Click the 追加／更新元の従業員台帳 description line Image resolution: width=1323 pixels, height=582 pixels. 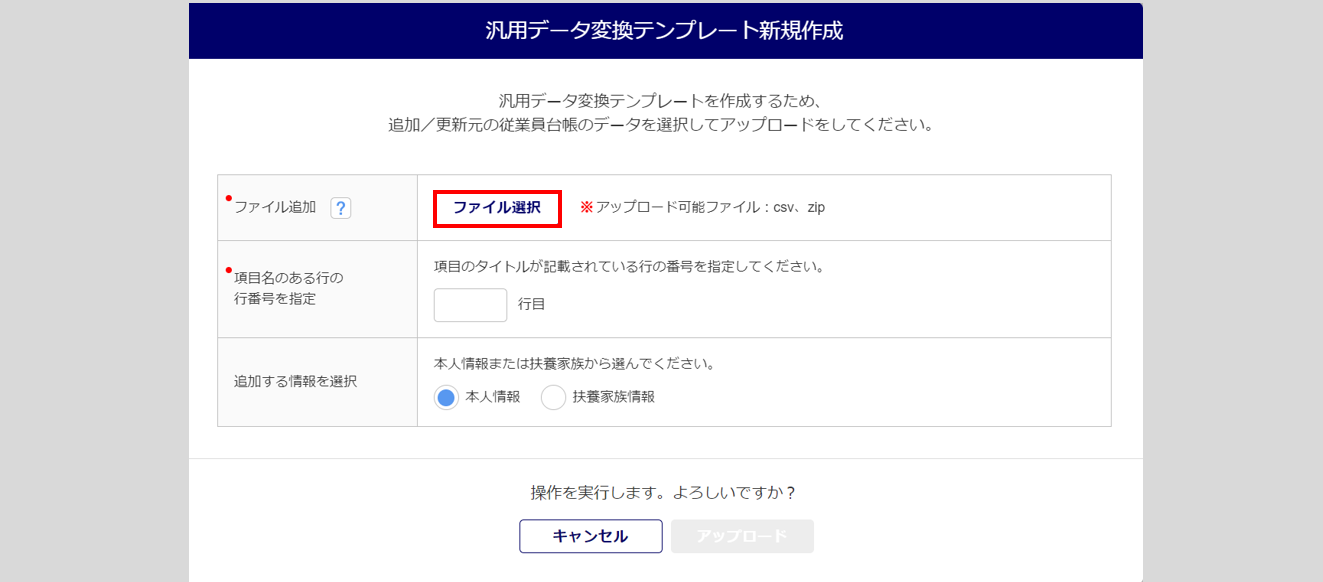(660, 127)
